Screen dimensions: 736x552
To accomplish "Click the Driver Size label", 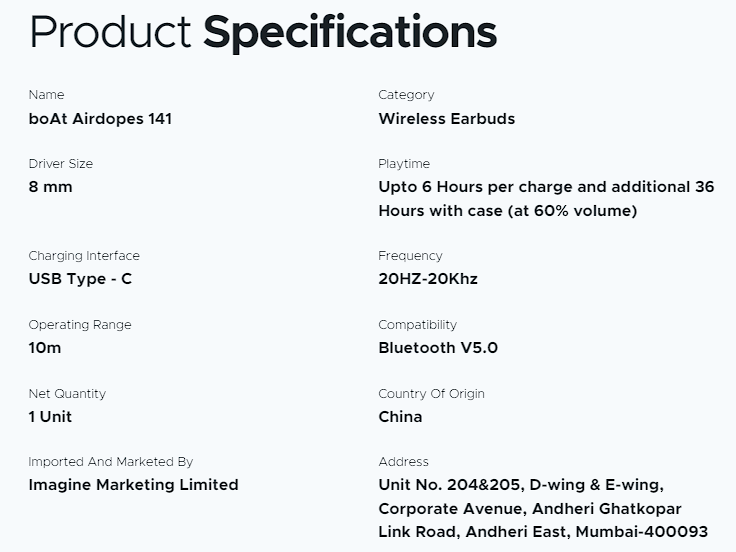I will [61, 163].
